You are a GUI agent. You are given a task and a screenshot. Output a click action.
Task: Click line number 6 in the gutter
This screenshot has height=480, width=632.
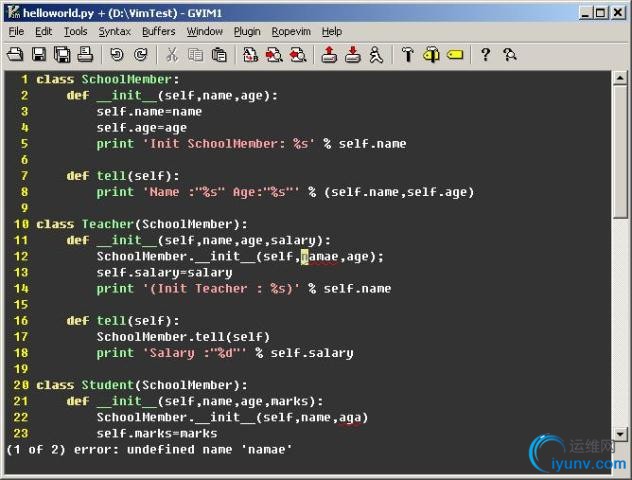[x=24, y=160]
